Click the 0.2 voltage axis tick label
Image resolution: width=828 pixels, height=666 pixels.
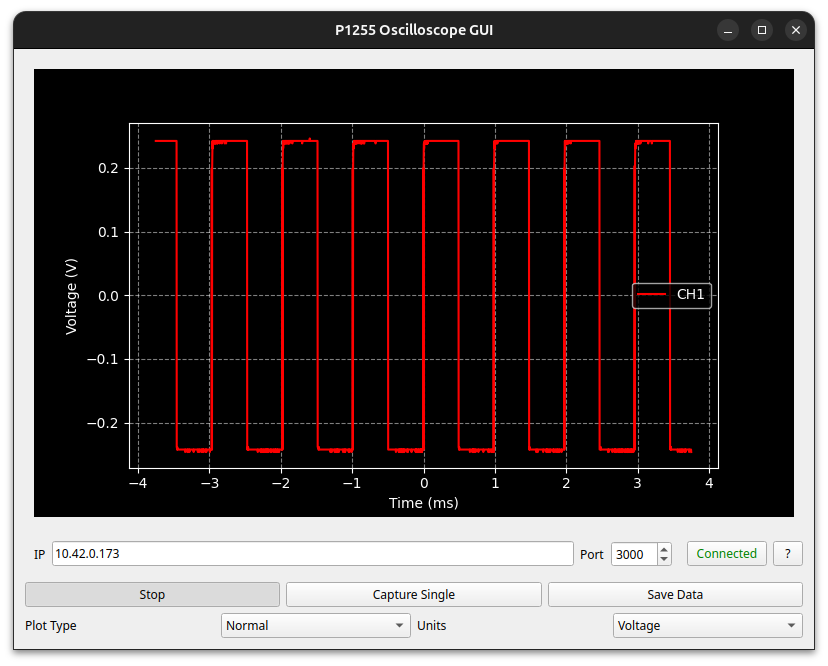(108, 168)
